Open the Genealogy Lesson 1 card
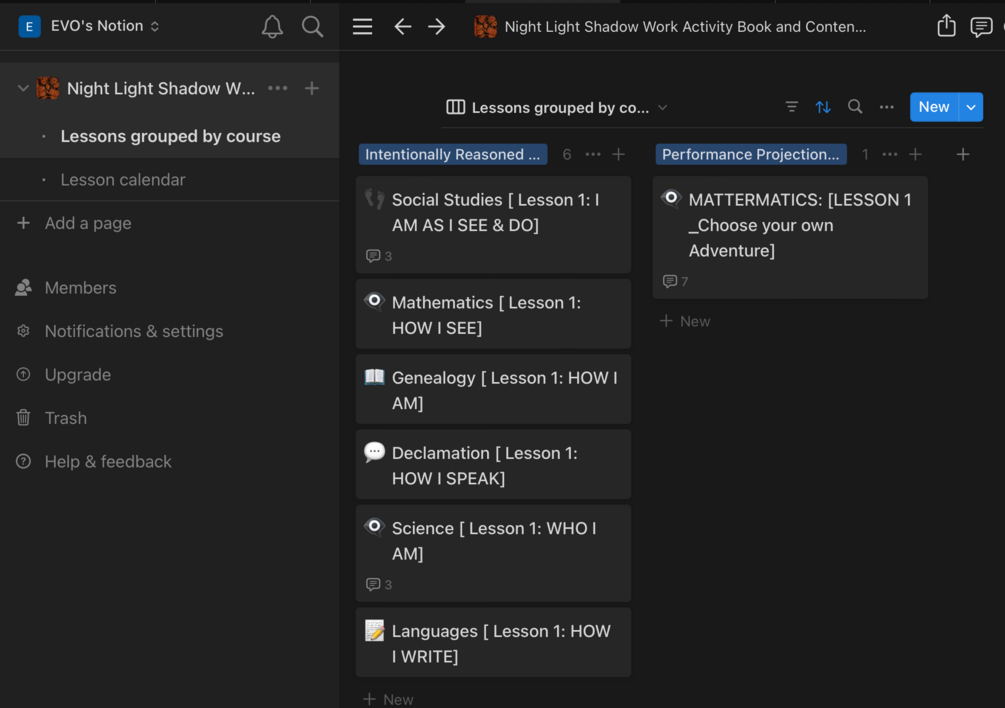This screenshot has width=1005, height=708. tap(493, 390)
